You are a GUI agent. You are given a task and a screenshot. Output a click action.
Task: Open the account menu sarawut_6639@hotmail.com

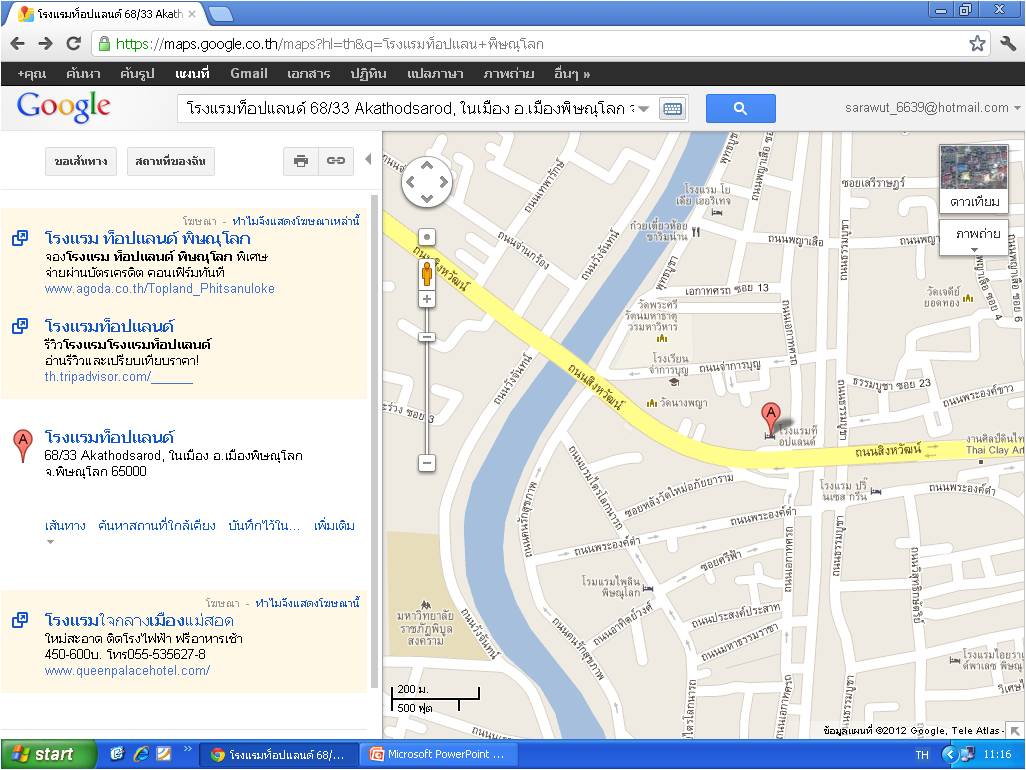(x=932, y=108)
